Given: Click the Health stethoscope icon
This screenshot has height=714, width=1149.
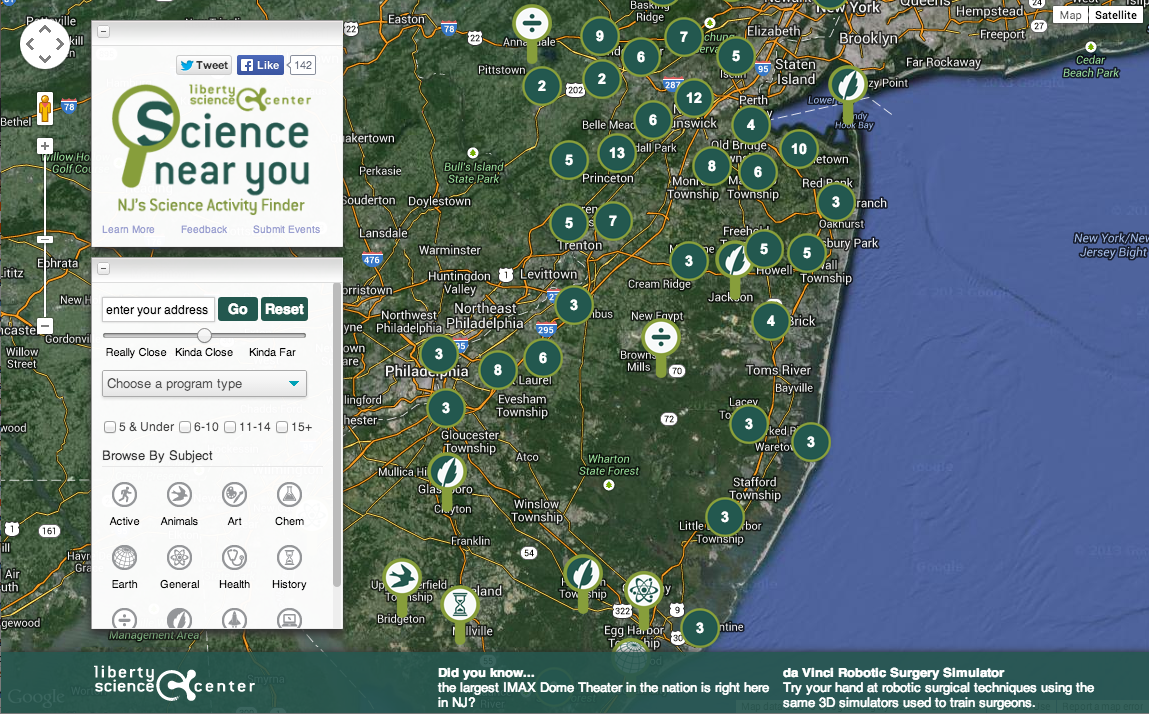Looking at the screenshot, I should coord(234,557).
